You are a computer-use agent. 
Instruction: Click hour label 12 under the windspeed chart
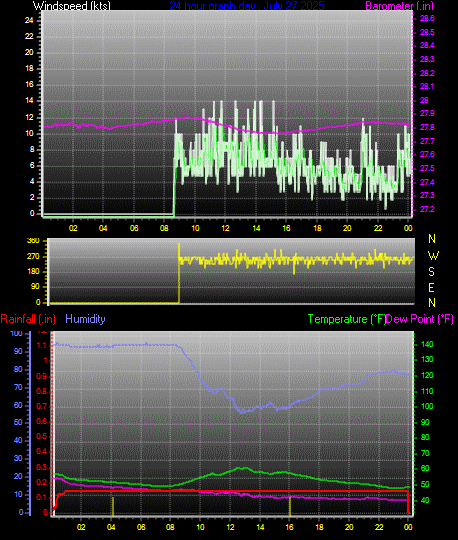click(225, 228)
